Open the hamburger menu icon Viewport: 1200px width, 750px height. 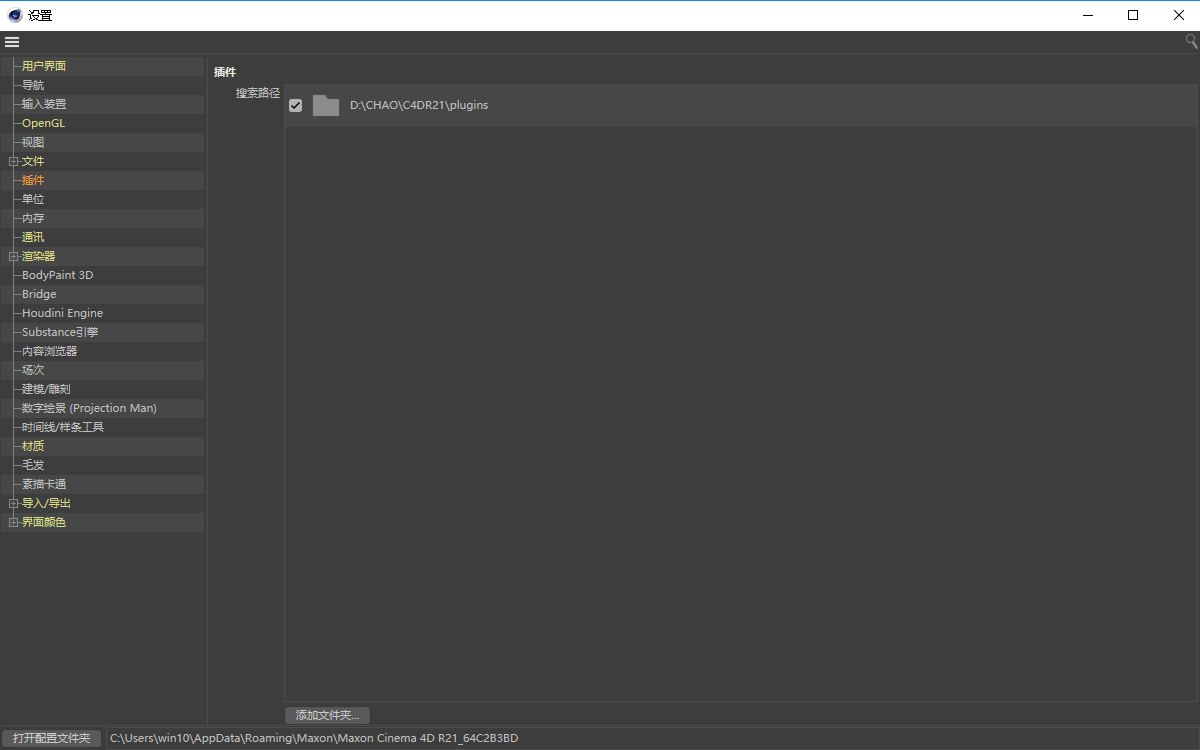[12, 42]
